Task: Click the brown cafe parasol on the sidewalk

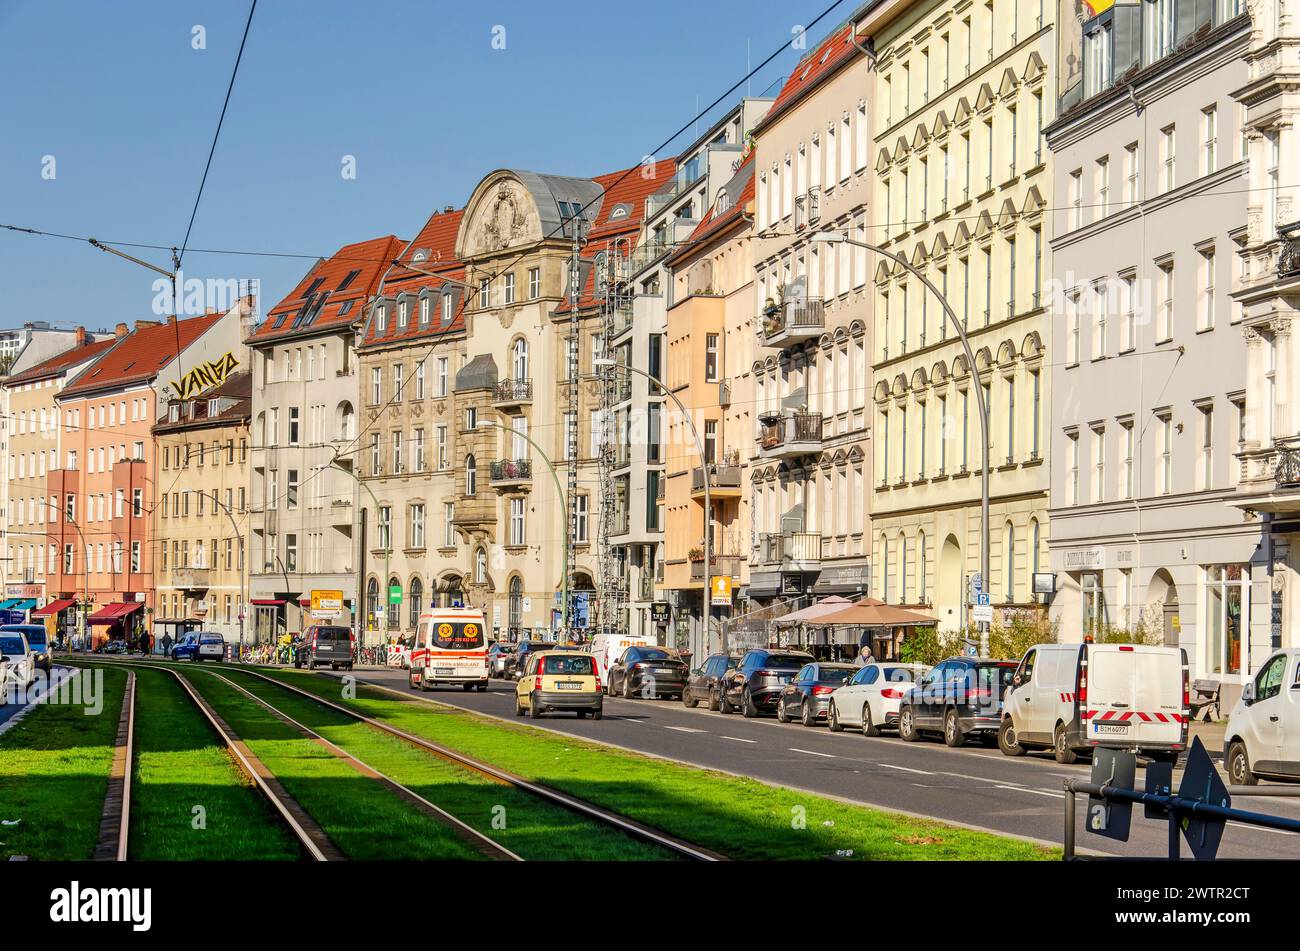Action: pyautogui.click(x=870, y=613)
